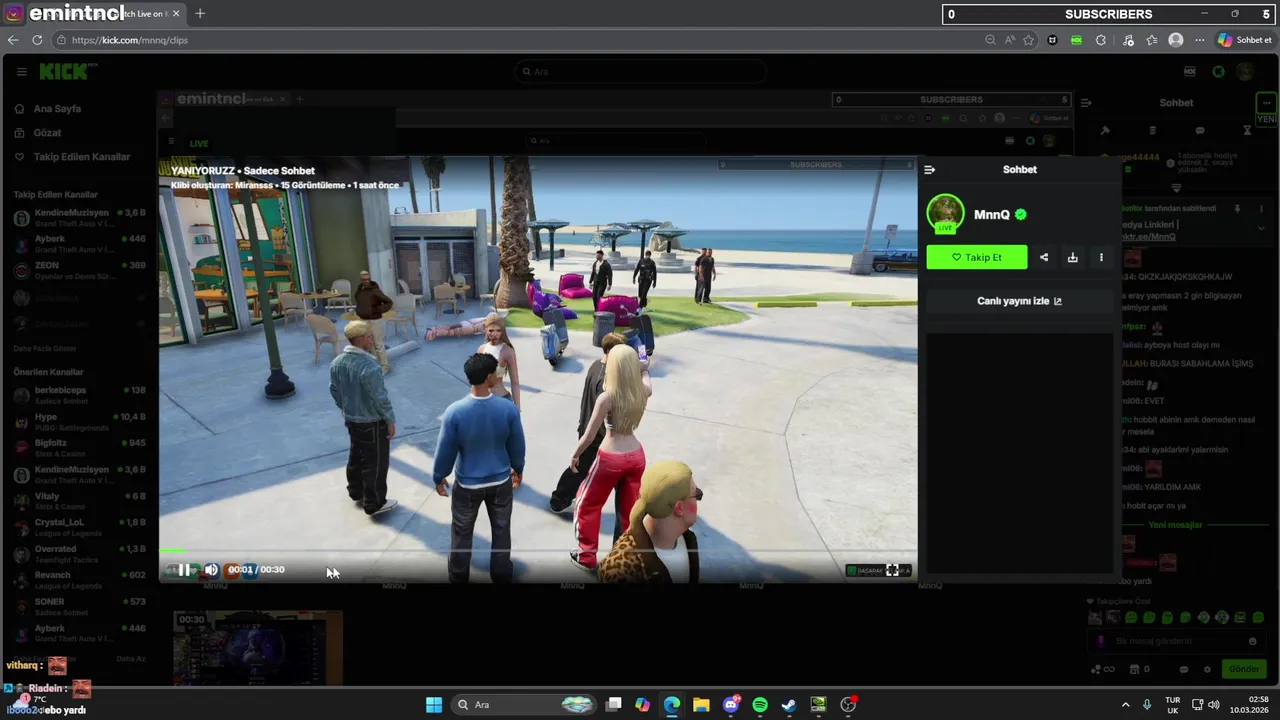The width and height of the screenshot is (1280, 720).
Task: Open Crystal_LoL recommended channel
Action: 80,527
